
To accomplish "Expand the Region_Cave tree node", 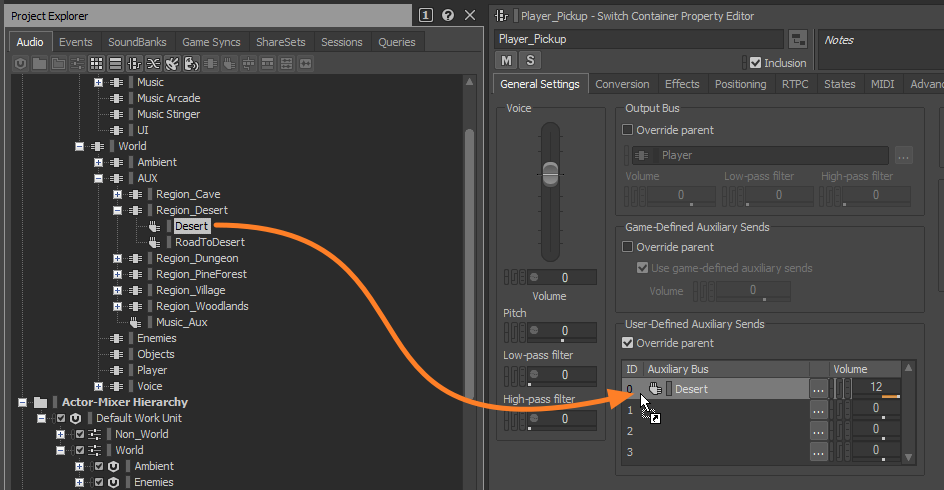I will [x=117, y=195].
